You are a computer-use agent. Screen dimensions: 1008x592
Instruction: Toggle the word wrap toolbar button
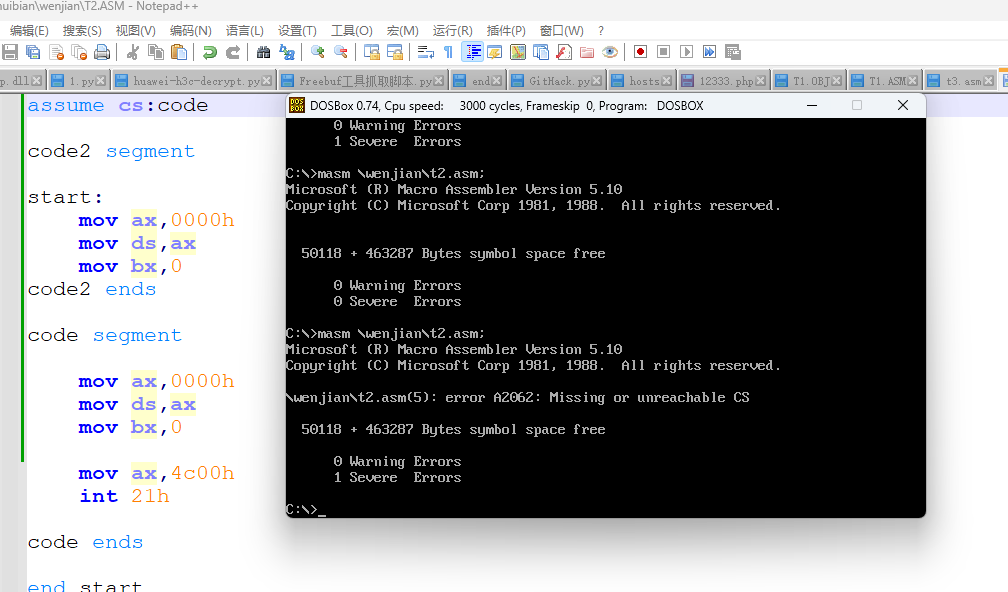coord(425,52)
